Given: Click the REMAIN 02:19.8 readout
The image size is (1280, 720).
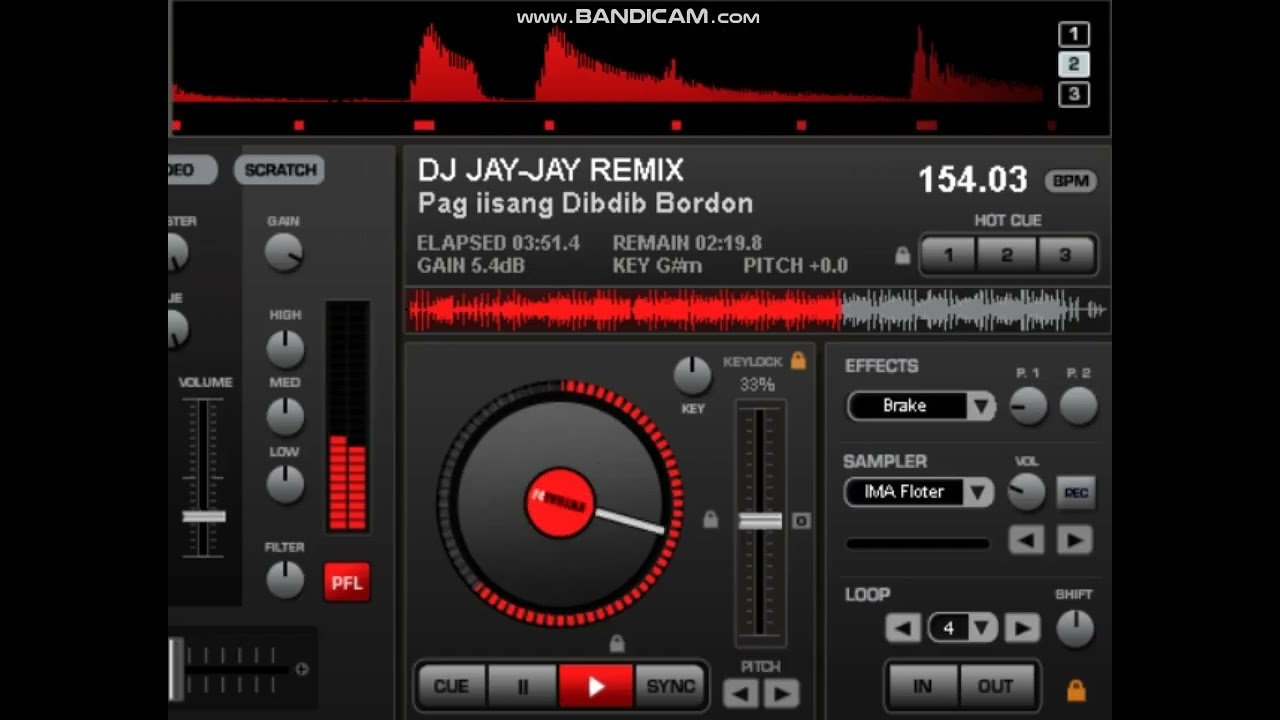Looking at the screenshot, I should click(687, 243).
